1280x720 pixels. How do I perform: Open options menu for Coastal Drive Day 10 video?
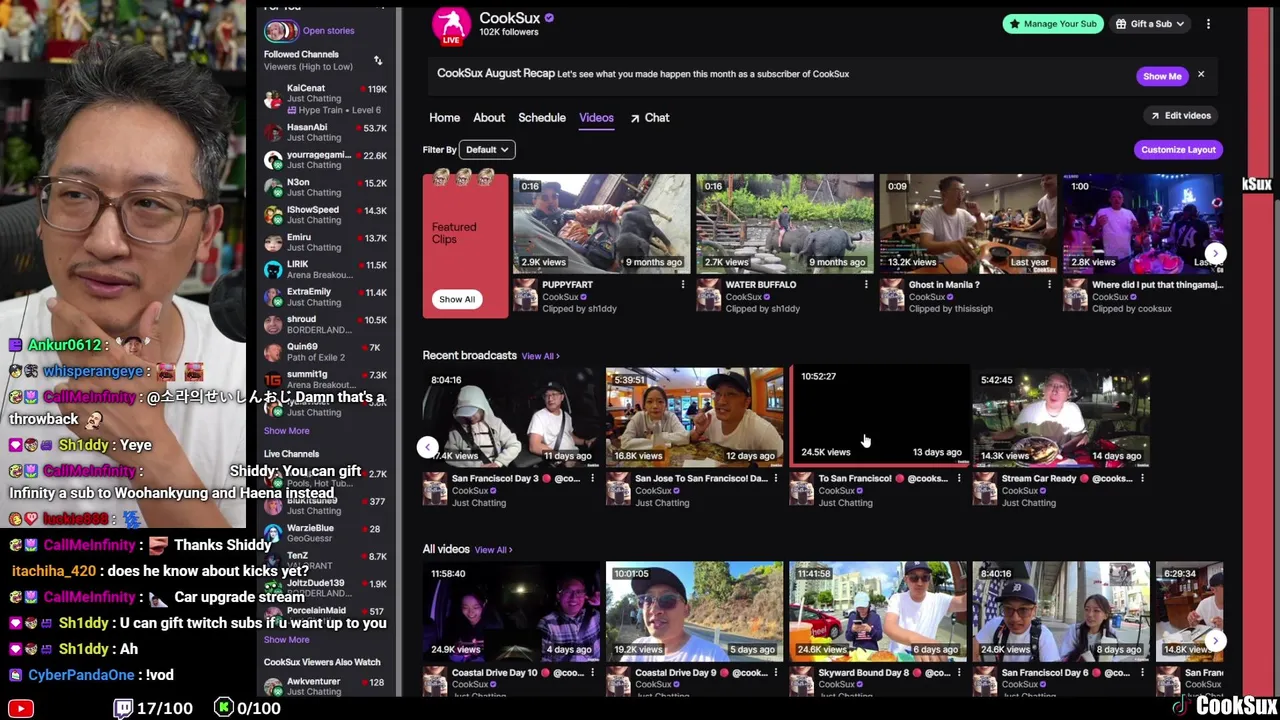tap(592, 673)
